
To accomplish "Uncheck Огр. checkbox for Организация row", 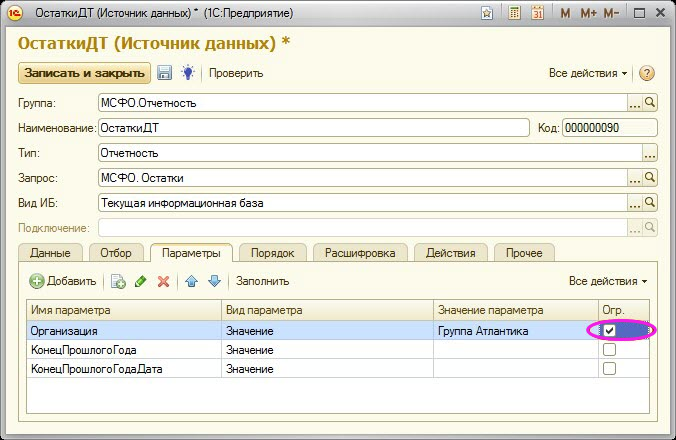I will 609,331.
